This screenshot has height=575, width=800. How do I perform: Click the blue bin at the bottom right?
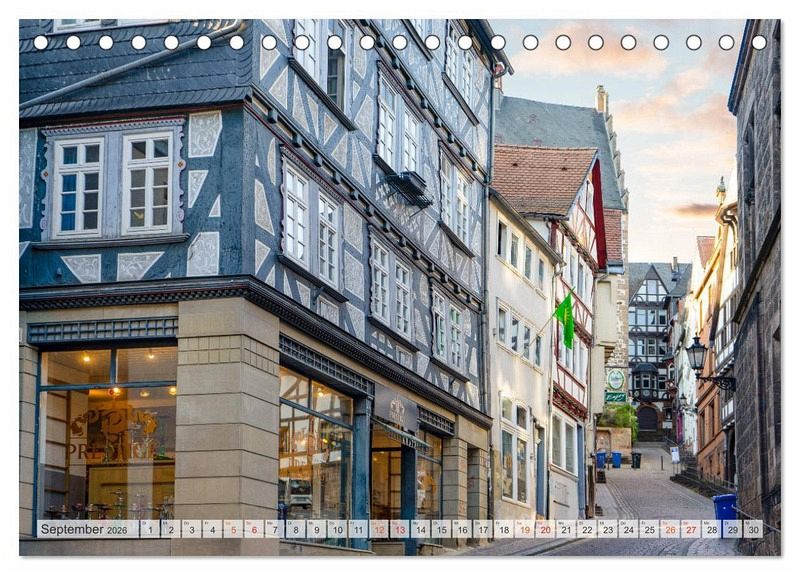(x=725, y=506)
